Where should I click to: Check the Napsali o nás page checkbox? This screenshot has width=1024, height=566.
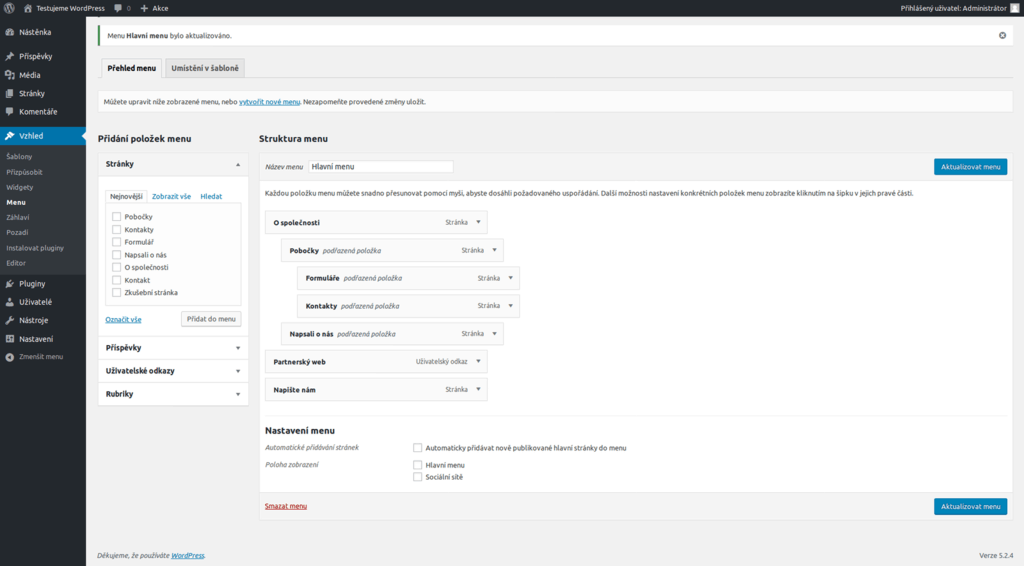tap(116, 255)
